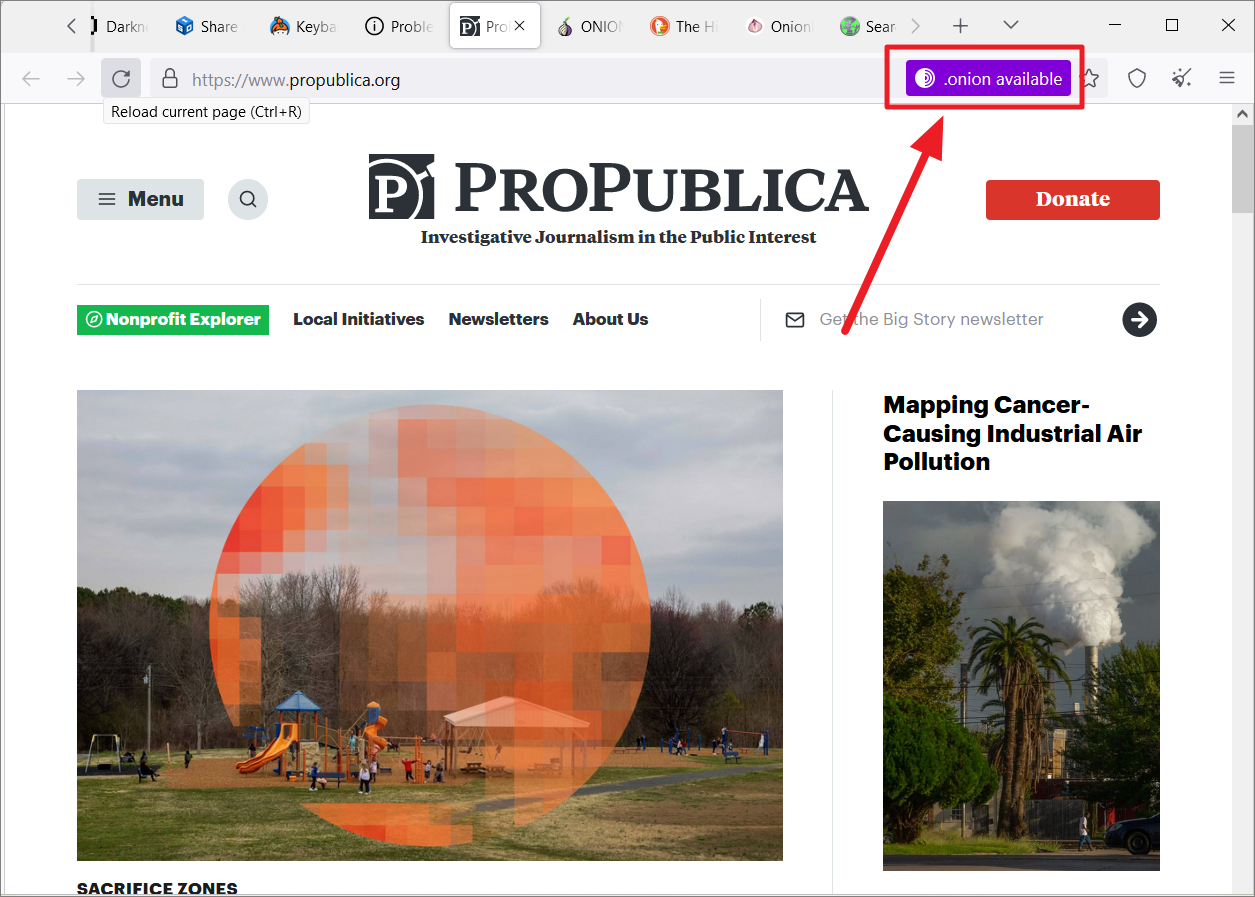
Task: Switch to the Darknet tab
Action: point(121,27)
